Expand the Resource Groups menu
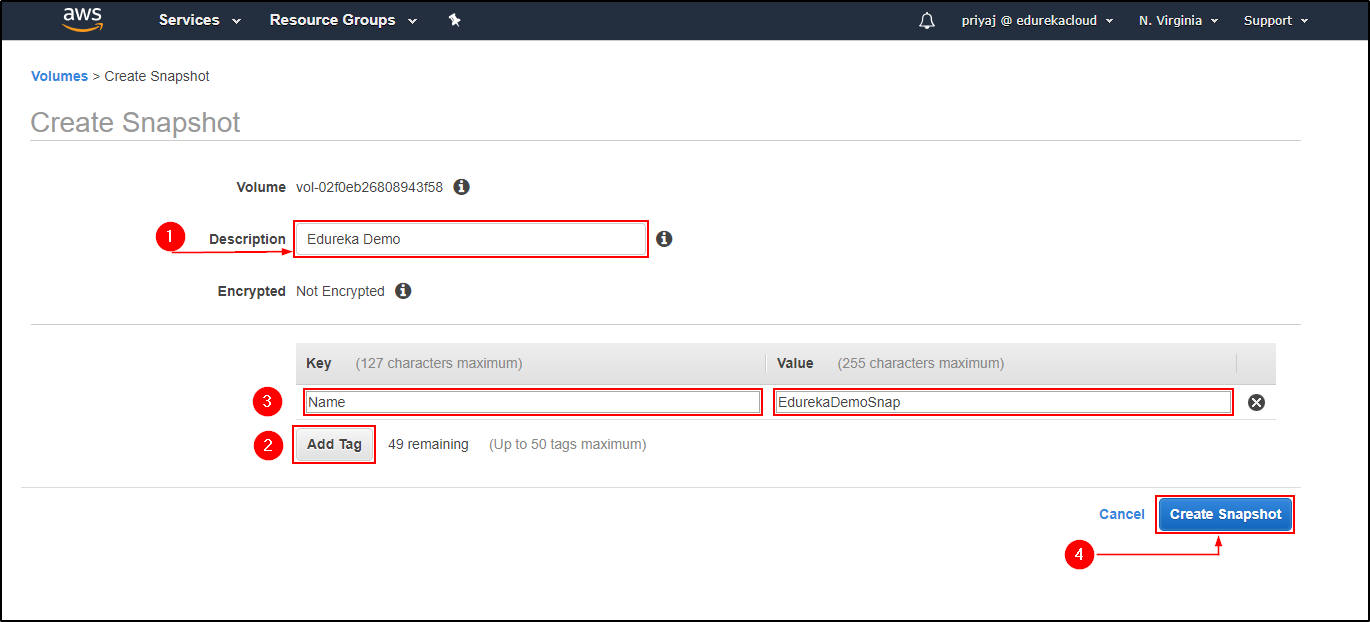 343,20
